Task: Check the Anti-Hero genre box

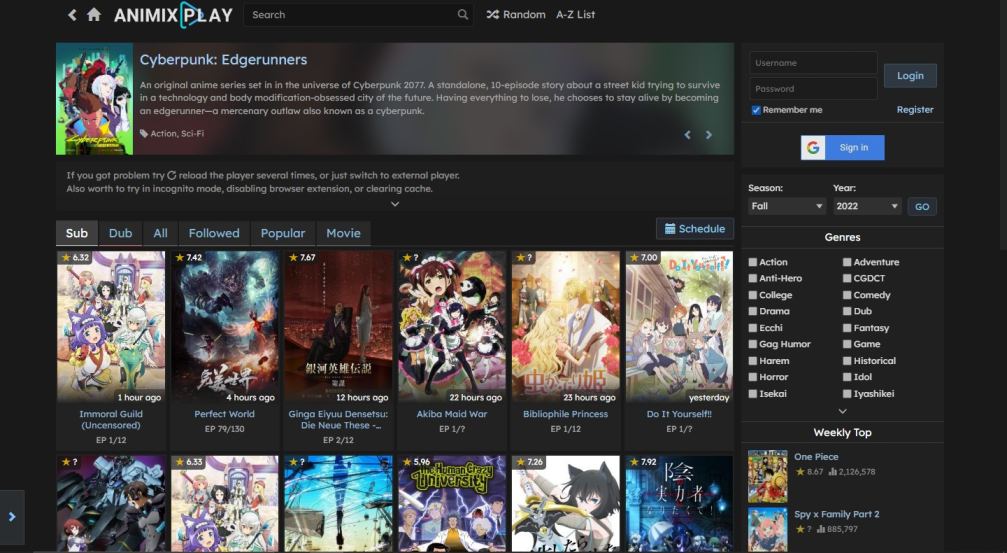Action: point(753,278)
